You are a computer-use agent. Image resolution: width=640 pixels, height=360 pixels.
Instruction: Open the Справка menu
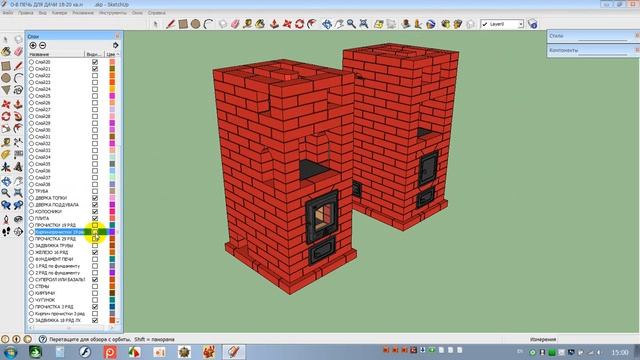pos(157,13)
